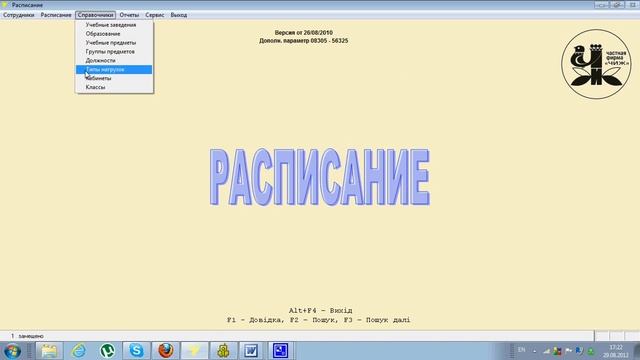Open the yellow figure taskbar application
The width and height of the screenshot is (640, 360).
pos(223,351)
